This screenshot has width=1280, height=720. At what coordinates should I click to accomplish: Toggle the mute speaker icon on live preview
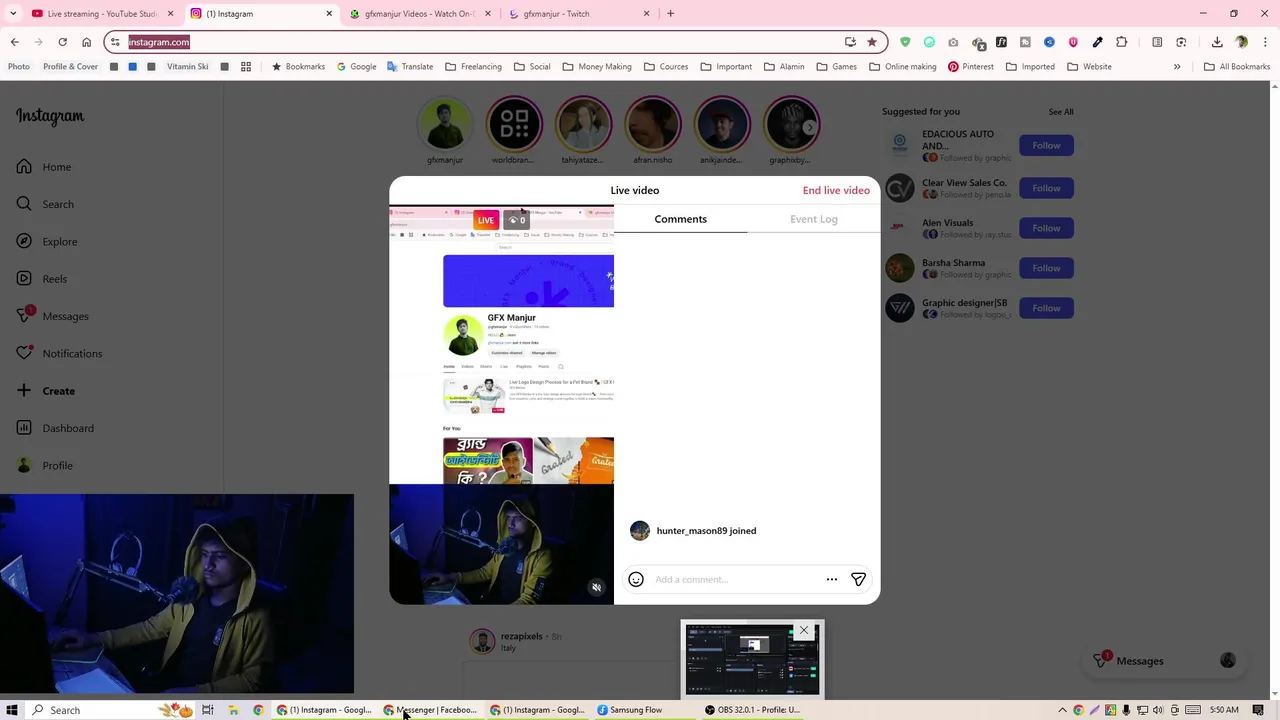click(596, 587)
